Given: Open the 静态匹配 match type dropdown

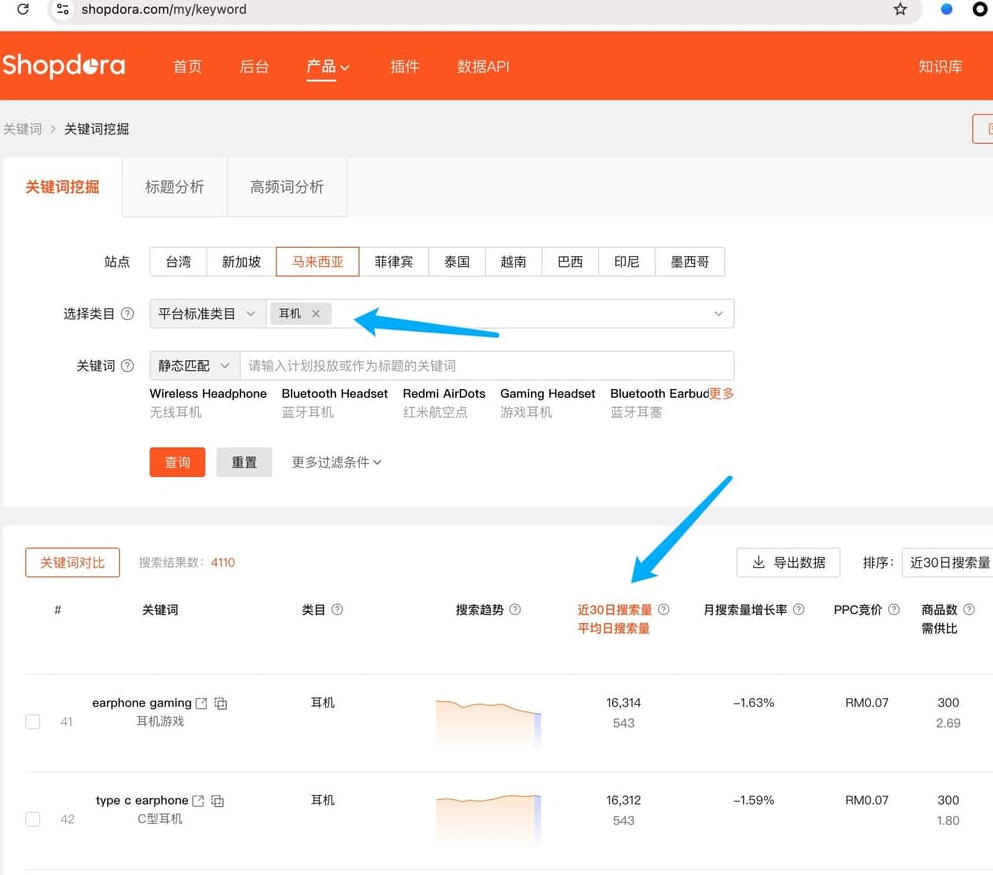Looking at the screenshot, I should (x=194, y=366).
